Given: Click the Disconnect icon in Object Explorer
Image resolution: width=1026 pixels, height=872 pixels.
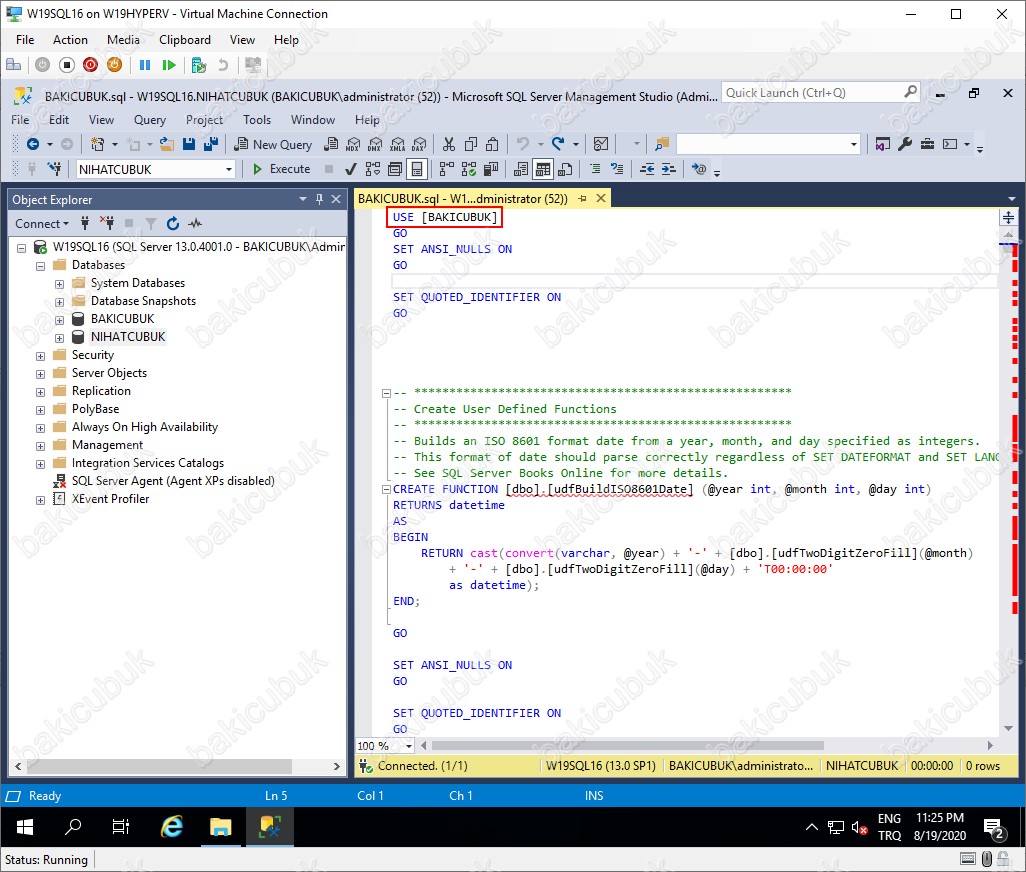Looking at the screenshot, I should 105,224.
